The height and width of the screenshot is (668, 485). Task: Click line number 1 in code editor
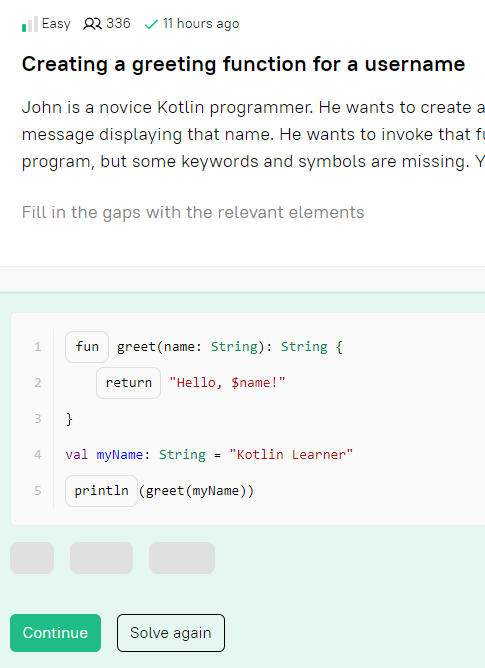click(38, 347)
